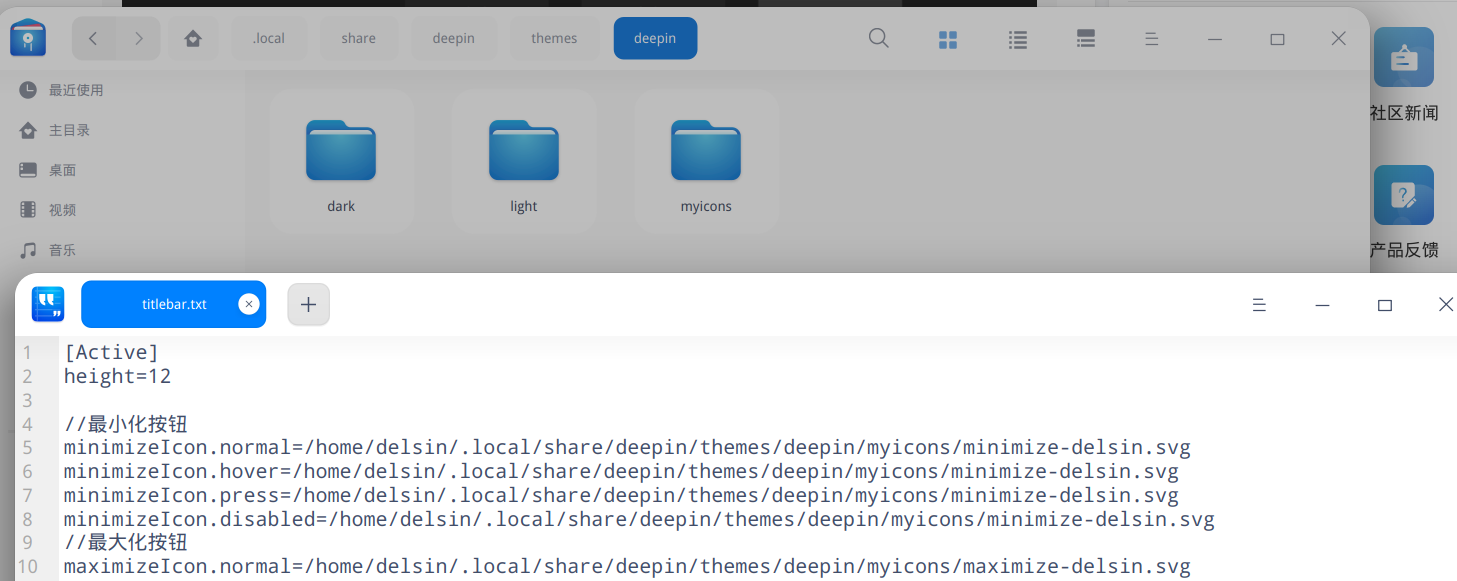
Task: Click the height=12 line
Action: (x=118, y=376)
